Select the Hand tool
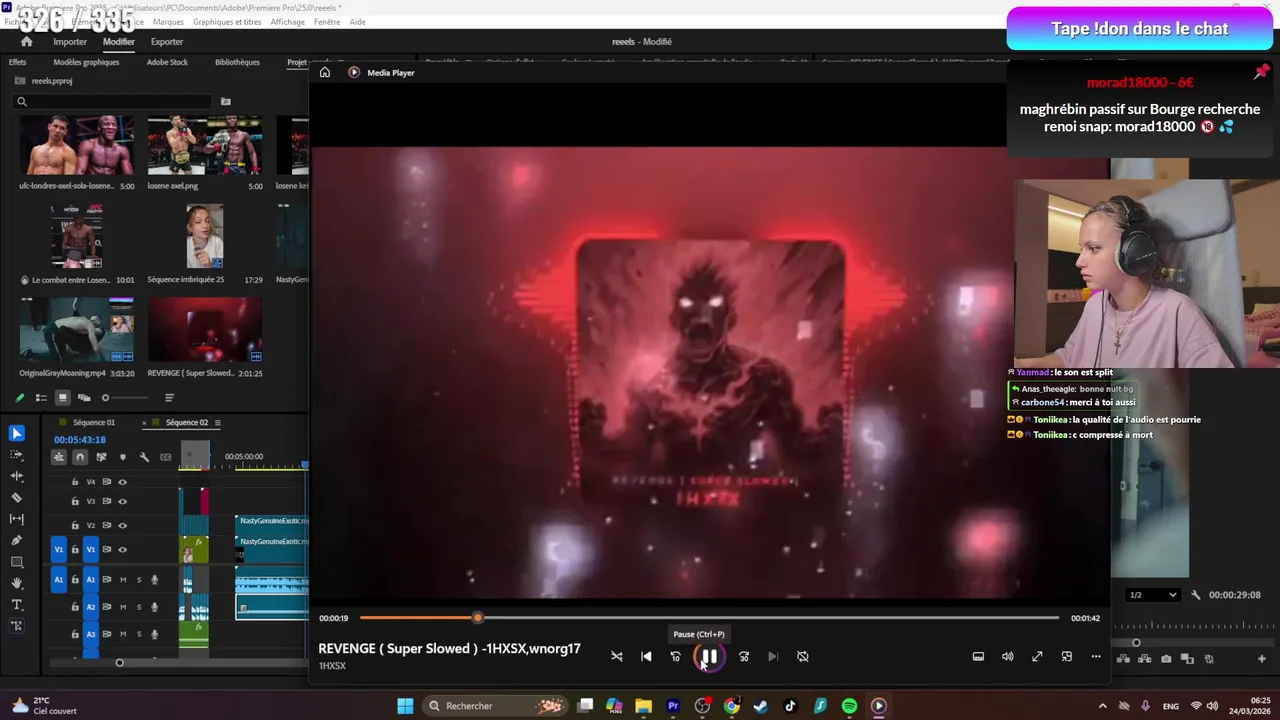Image resolution: width=1280 pixels, height=720 pixels. click(x=17, y=583)
